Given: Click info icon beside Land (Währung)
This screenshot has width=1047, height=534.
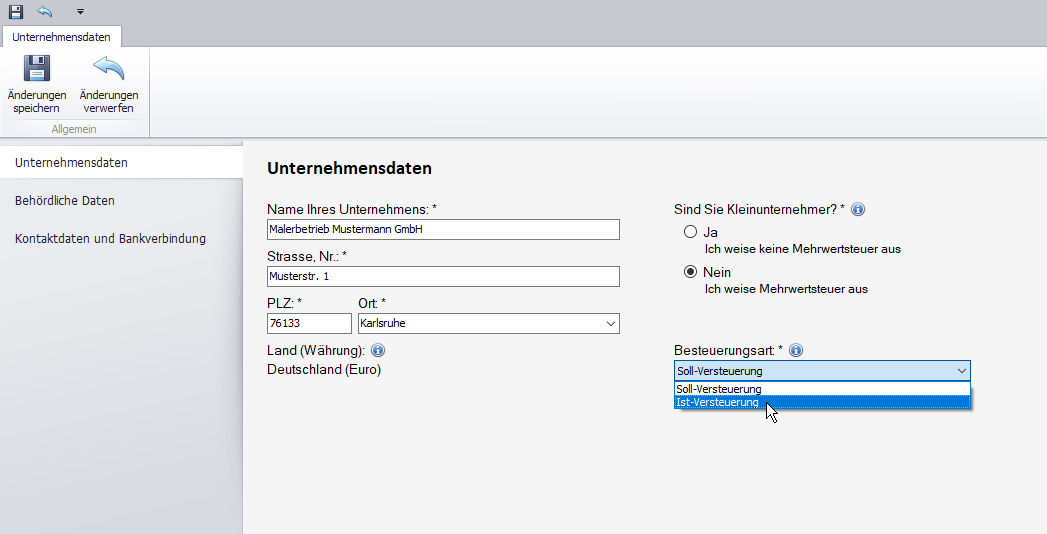Looking at the screenshot, I should click(378, 351).
